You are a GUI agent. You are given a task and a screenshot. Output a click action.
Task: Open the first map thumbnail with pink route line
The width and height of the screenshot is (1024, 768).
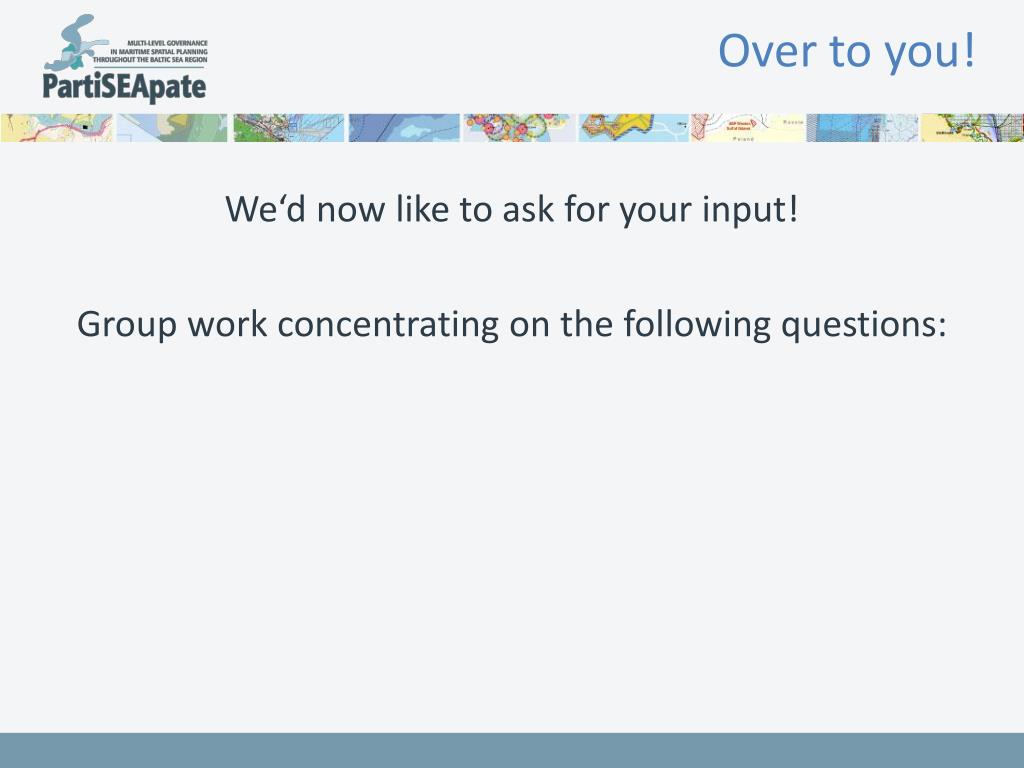[57, 127]
